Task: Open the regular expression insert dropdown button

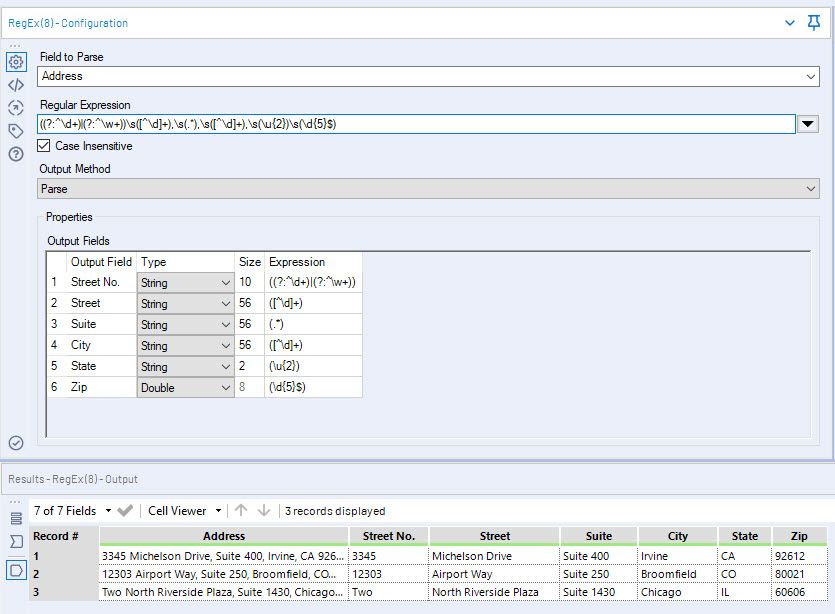Action: pyautogui.click(x=810, y=124)
